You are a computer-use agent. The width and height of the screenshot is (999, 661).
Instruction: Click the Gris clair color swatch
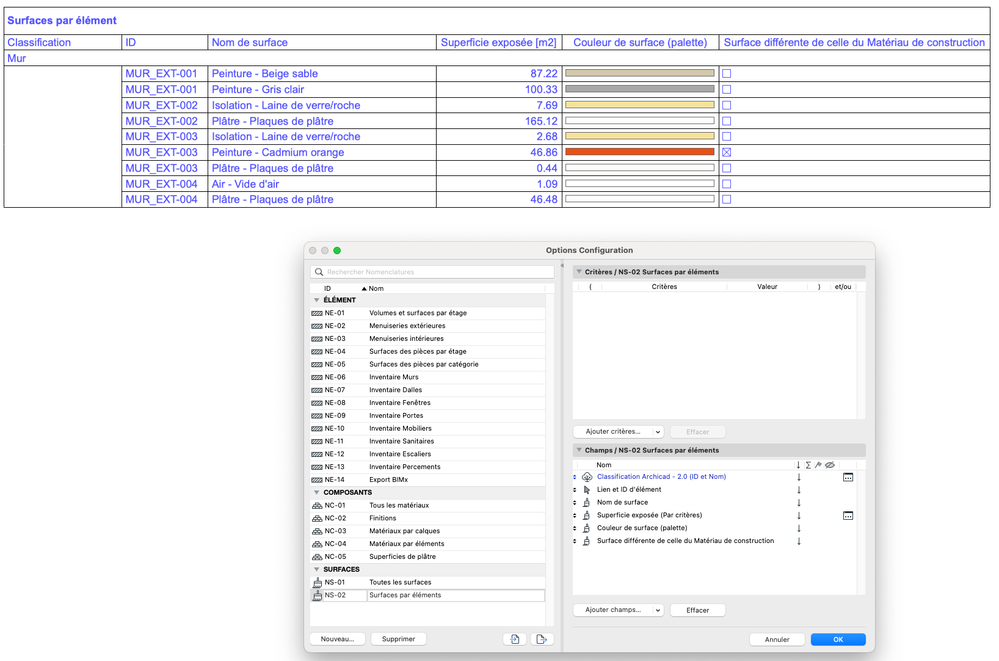coord(640,89)
